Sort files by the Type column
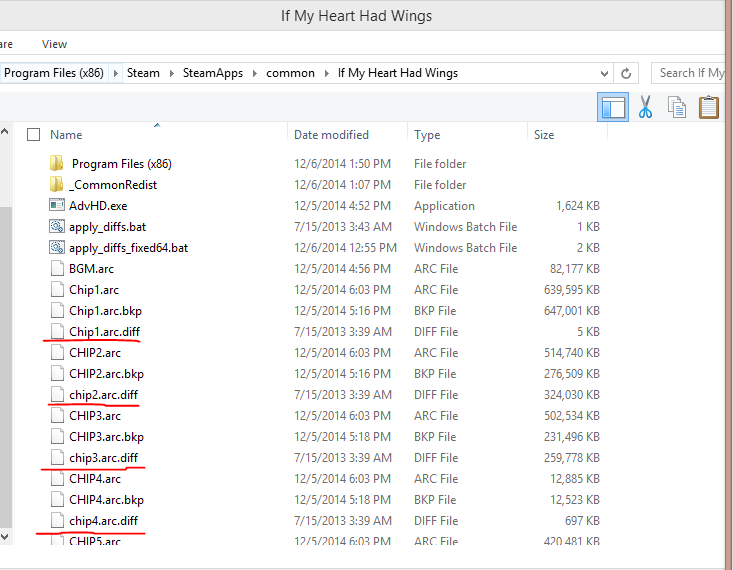 [427, 135]
